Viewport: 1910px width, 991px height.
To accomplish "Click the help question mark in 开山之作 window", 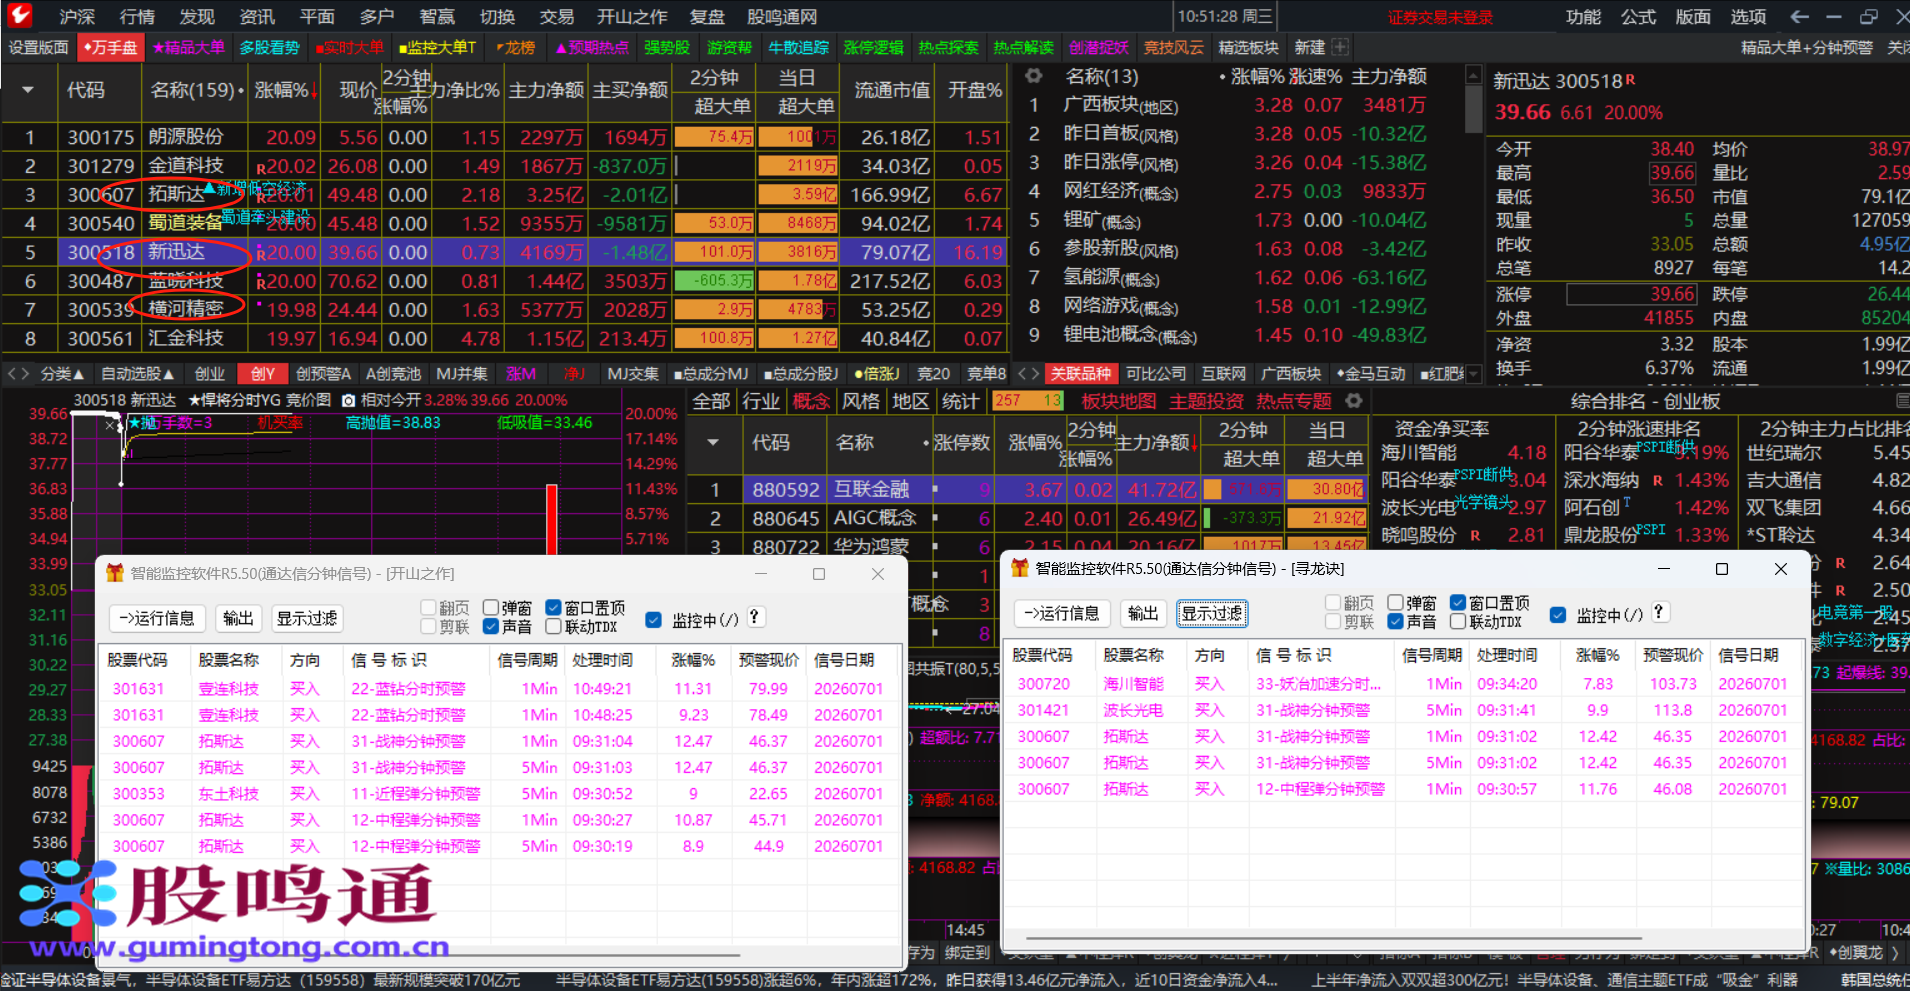I will click(755, 617).
